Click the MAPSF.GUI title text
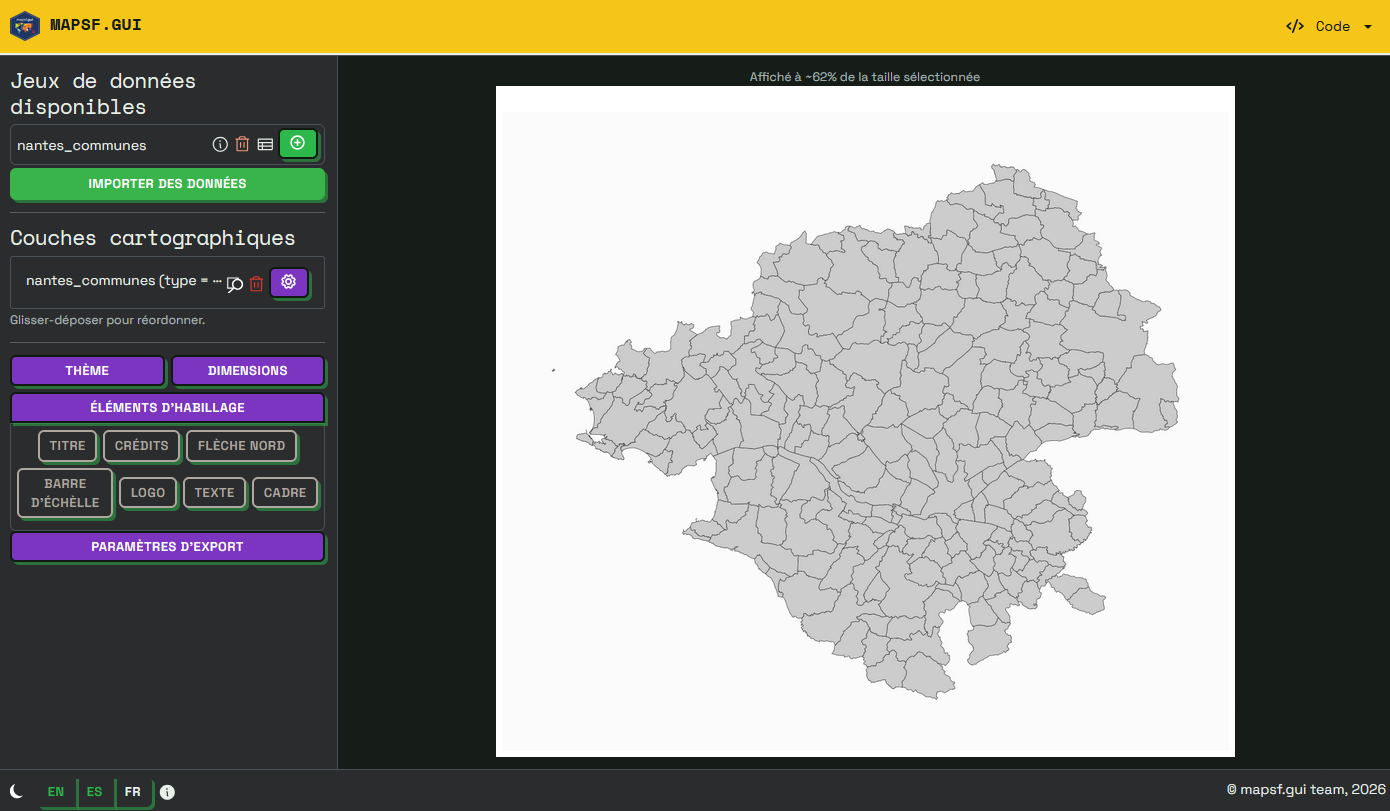This screenshot has height=811, width=1390. point(96,25)
